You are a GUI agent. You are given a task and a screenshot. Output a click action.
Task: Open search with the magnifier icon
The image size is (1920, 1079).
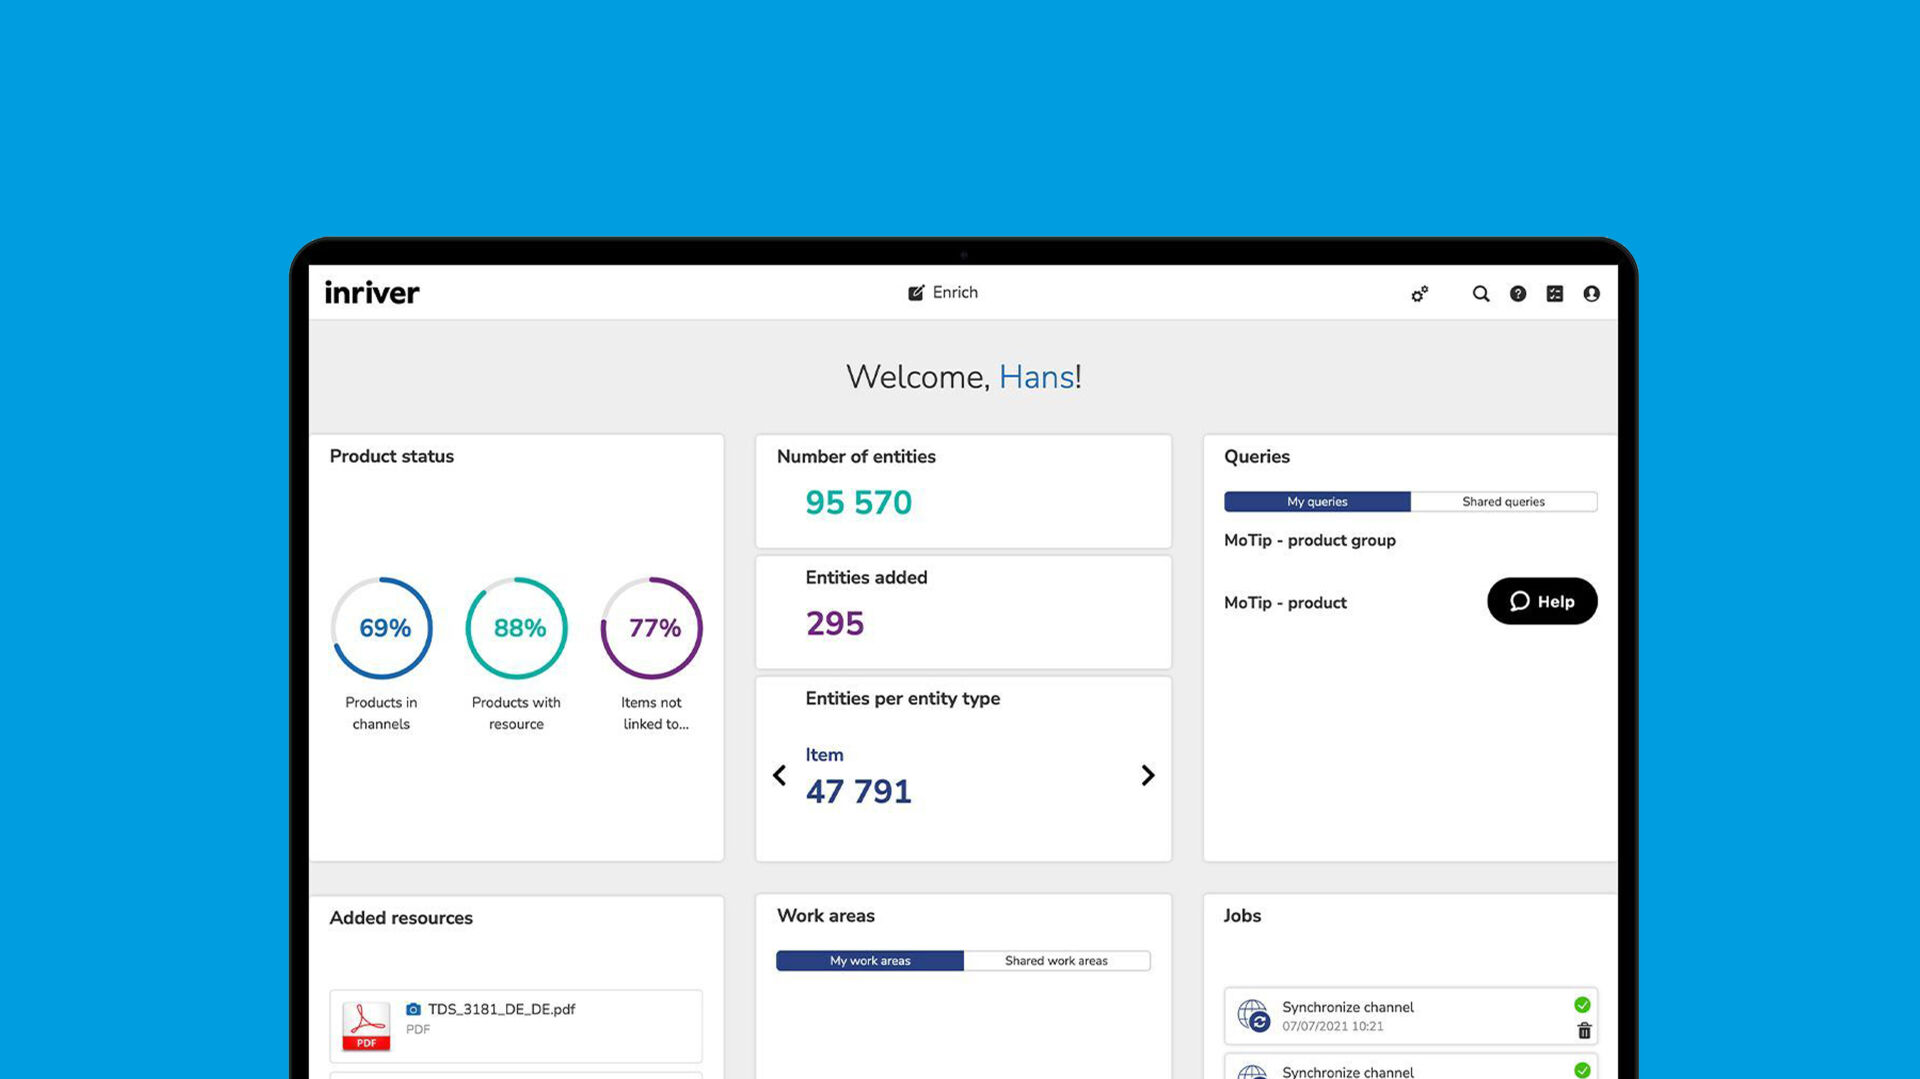click(1481, 294)
